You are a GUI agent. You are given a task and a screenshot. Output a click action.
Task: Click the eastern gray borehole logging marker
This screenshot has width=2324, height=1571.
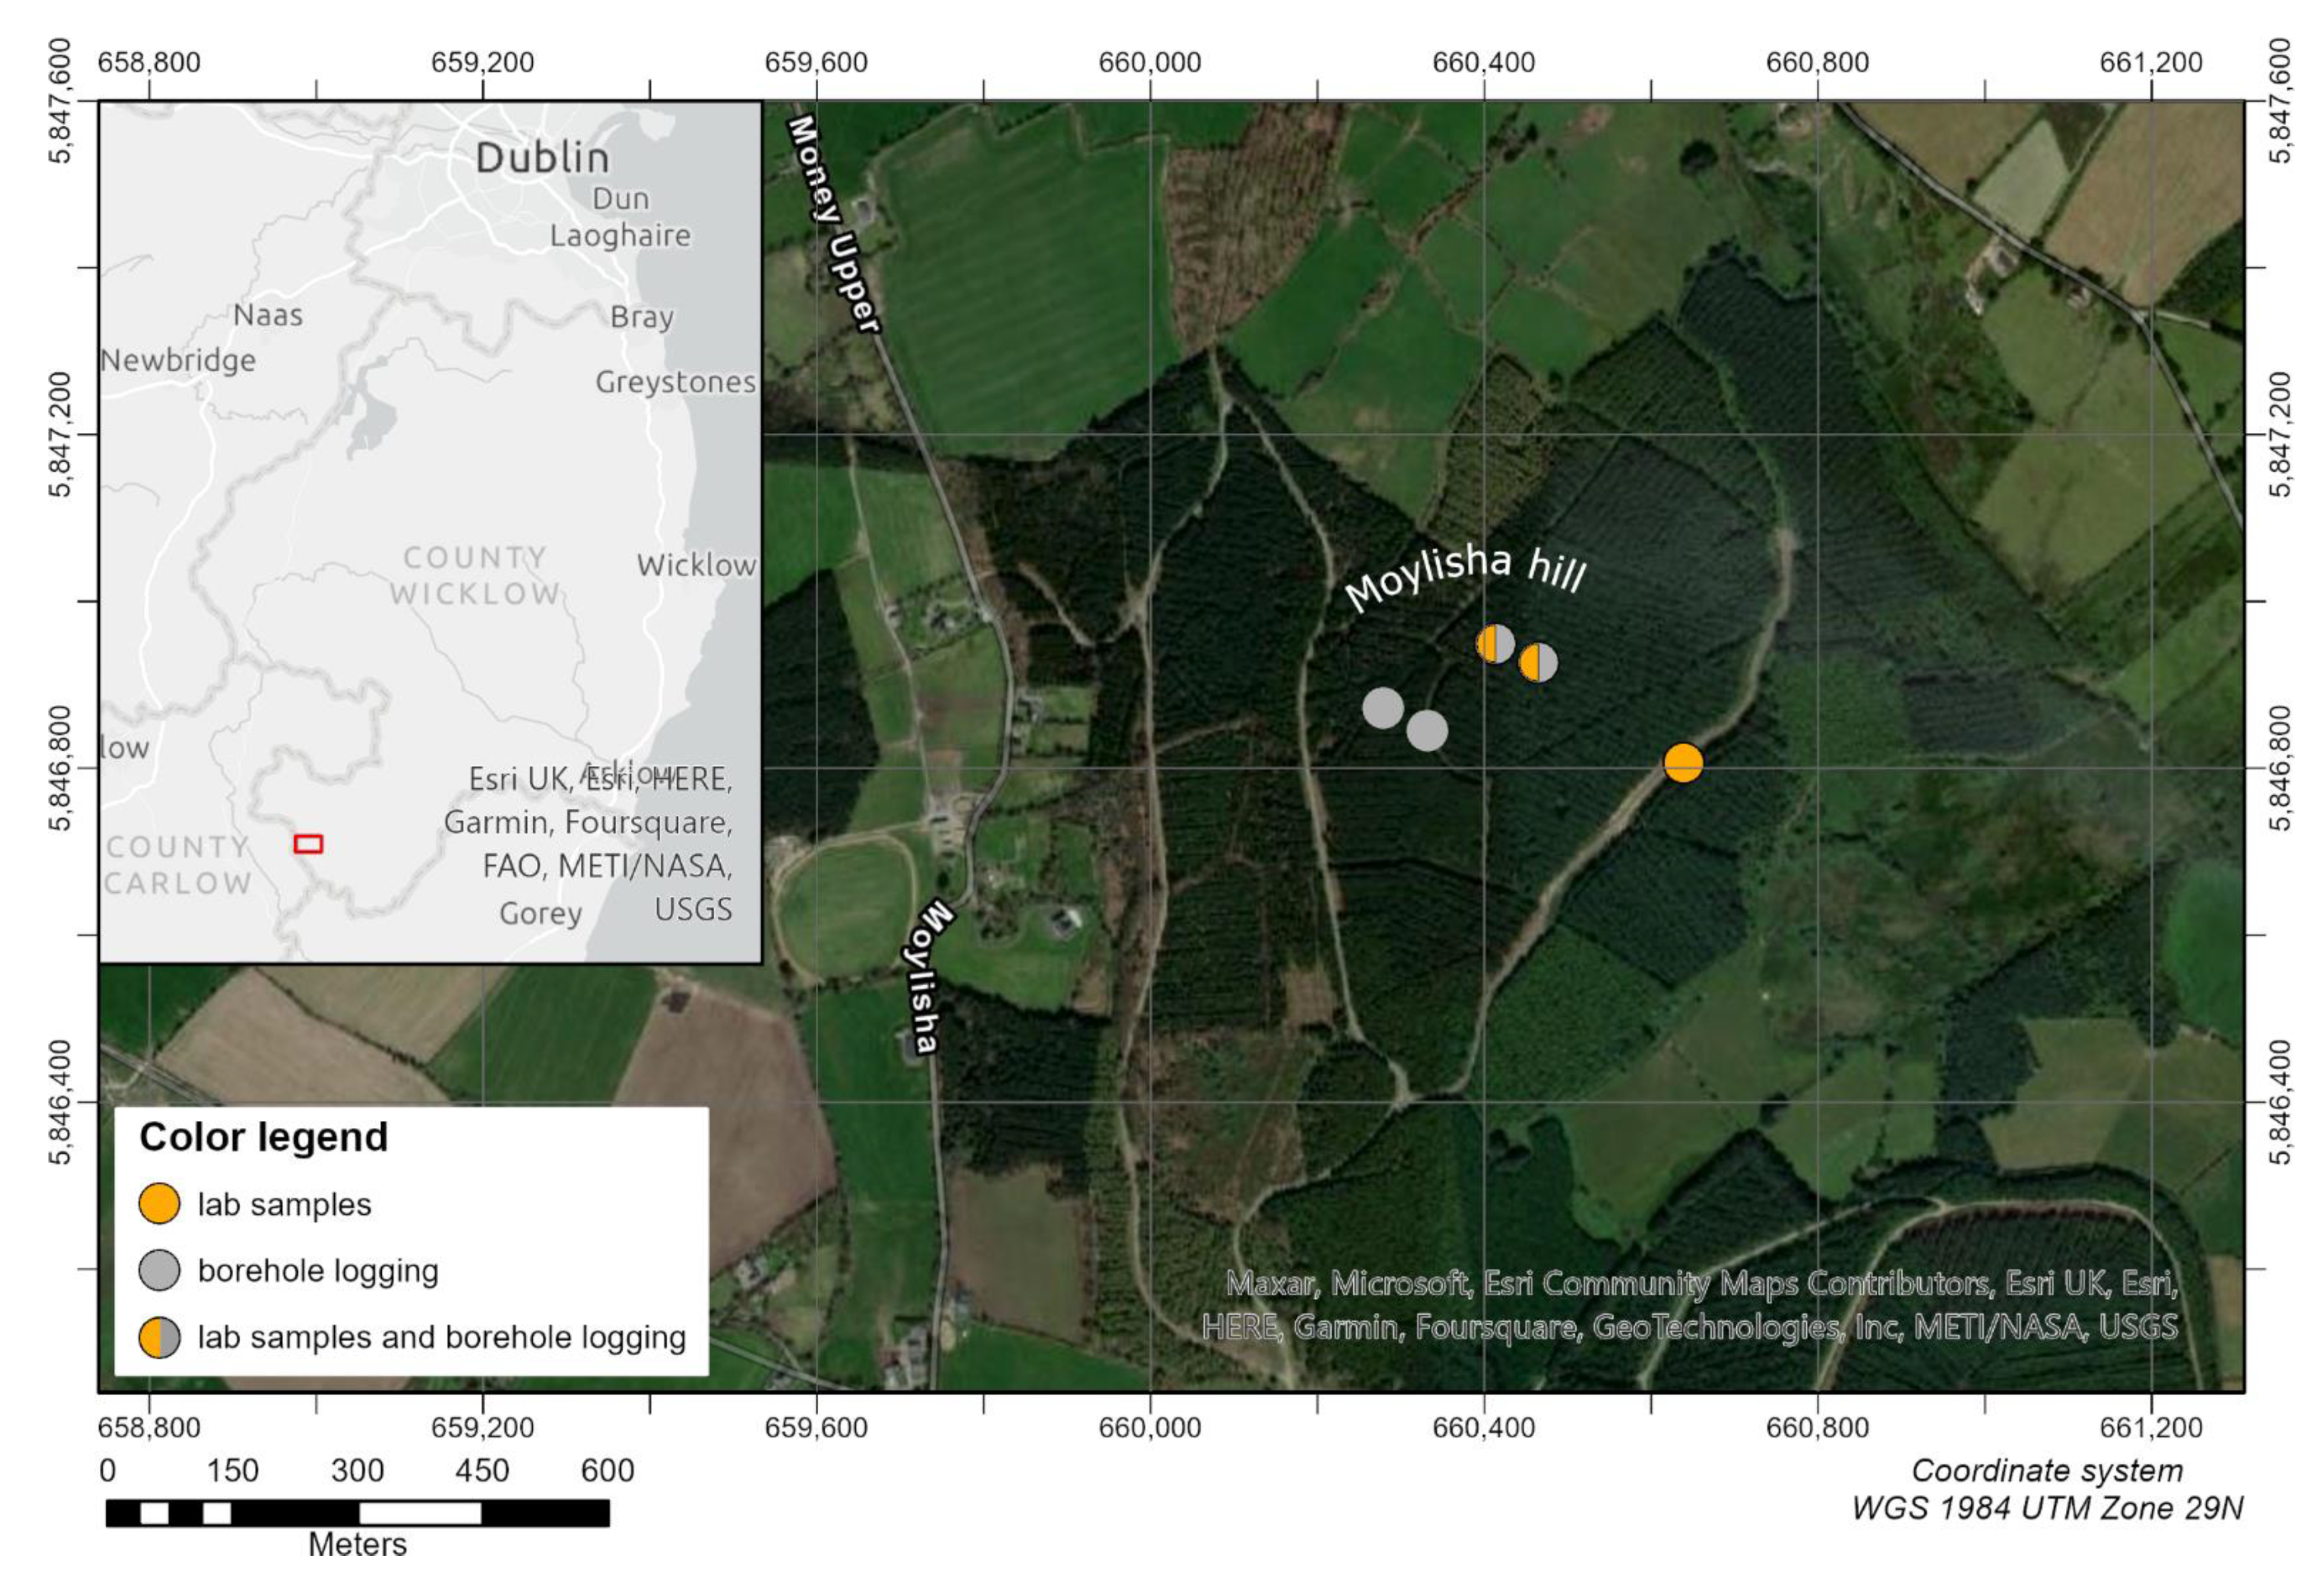point(1427,730)
